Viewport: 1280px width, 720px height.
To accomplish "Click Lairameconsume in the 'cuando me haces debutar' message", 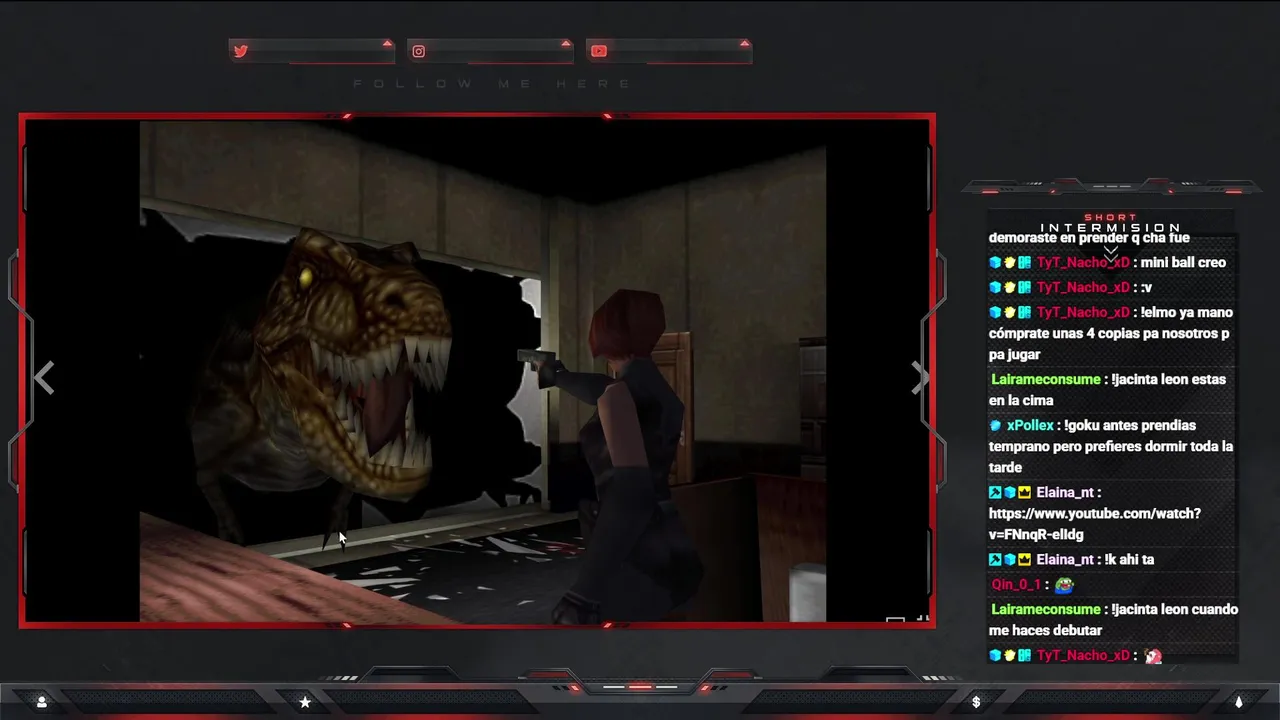I will [x=1045, y=609].
